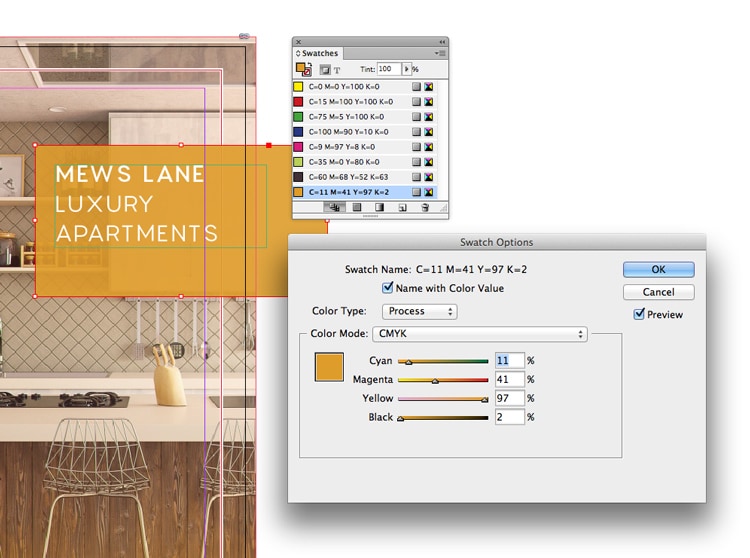
Task: Click the Tint value field
Action: tap(388, 69)
